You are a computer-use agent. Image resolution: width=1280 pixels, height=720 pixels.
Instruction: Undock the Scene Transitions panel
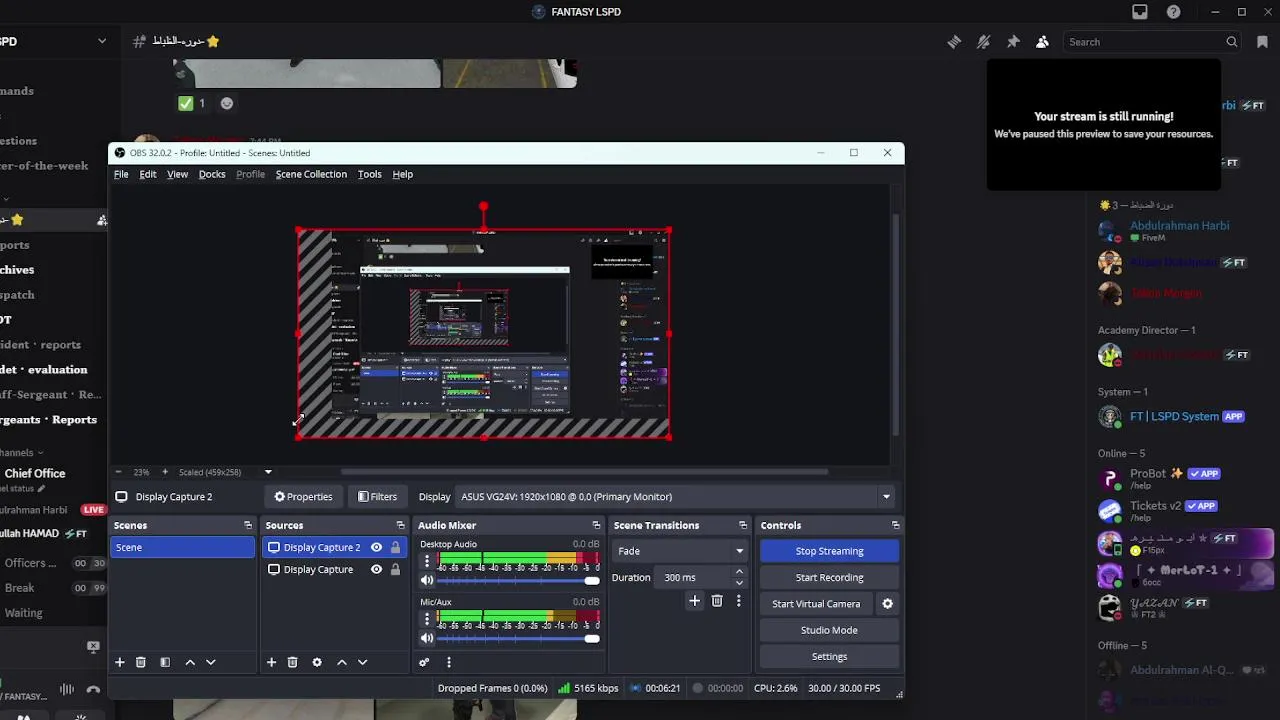point(743,525)
